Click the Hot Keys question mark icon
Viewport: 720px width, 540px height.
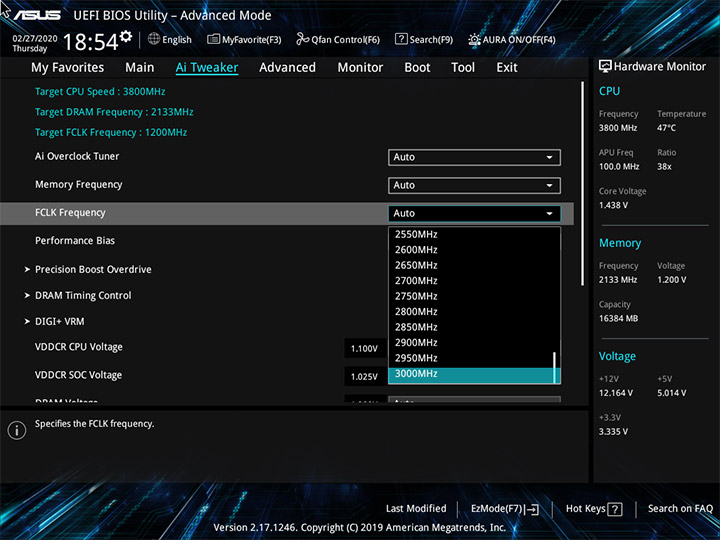[x=614, y=509]
